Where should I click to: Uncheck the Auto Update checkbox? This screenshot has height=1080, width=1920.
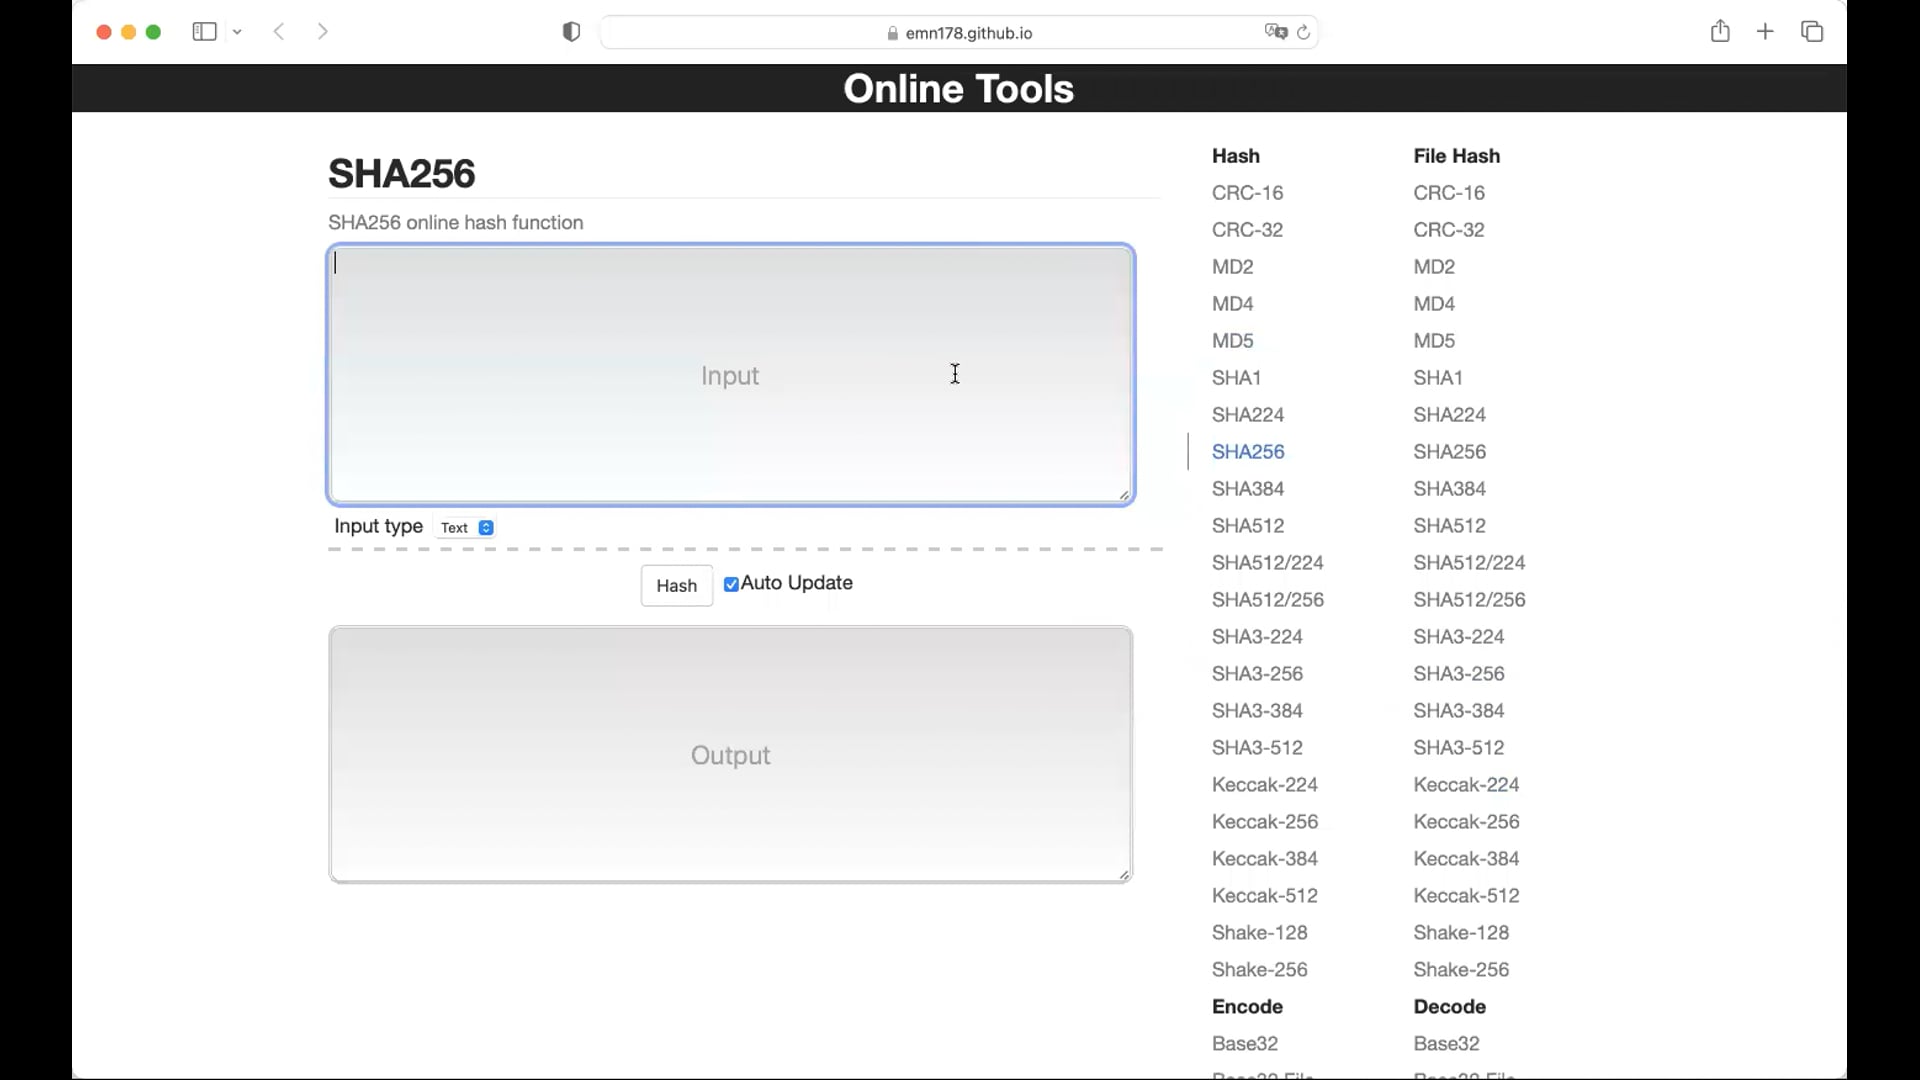pos(731,584)
